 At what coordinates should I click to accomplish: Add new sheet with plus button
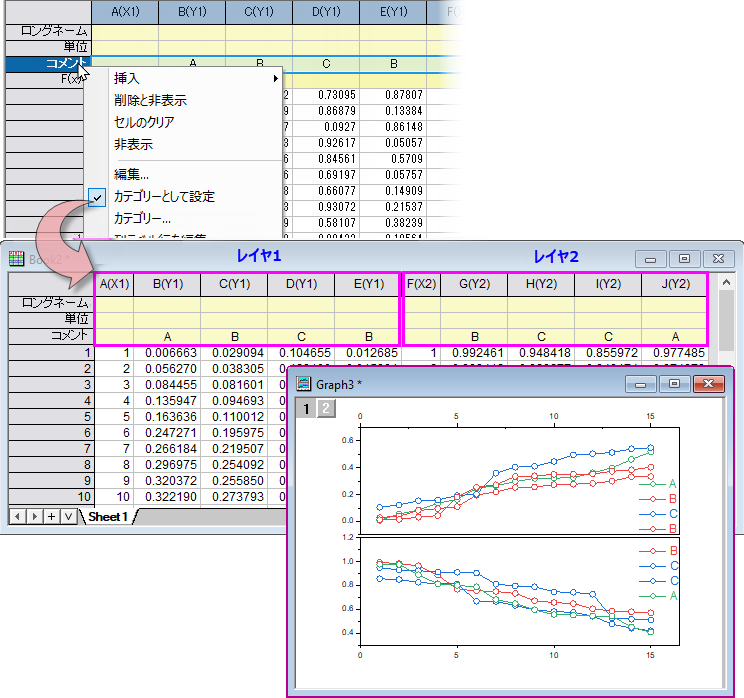(x=51, y=517)
